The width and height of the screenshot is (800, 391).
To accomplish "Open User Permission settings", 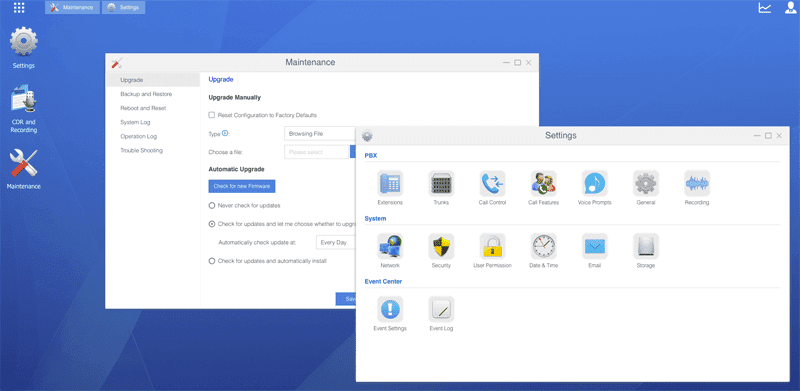I will pos(492,247).
